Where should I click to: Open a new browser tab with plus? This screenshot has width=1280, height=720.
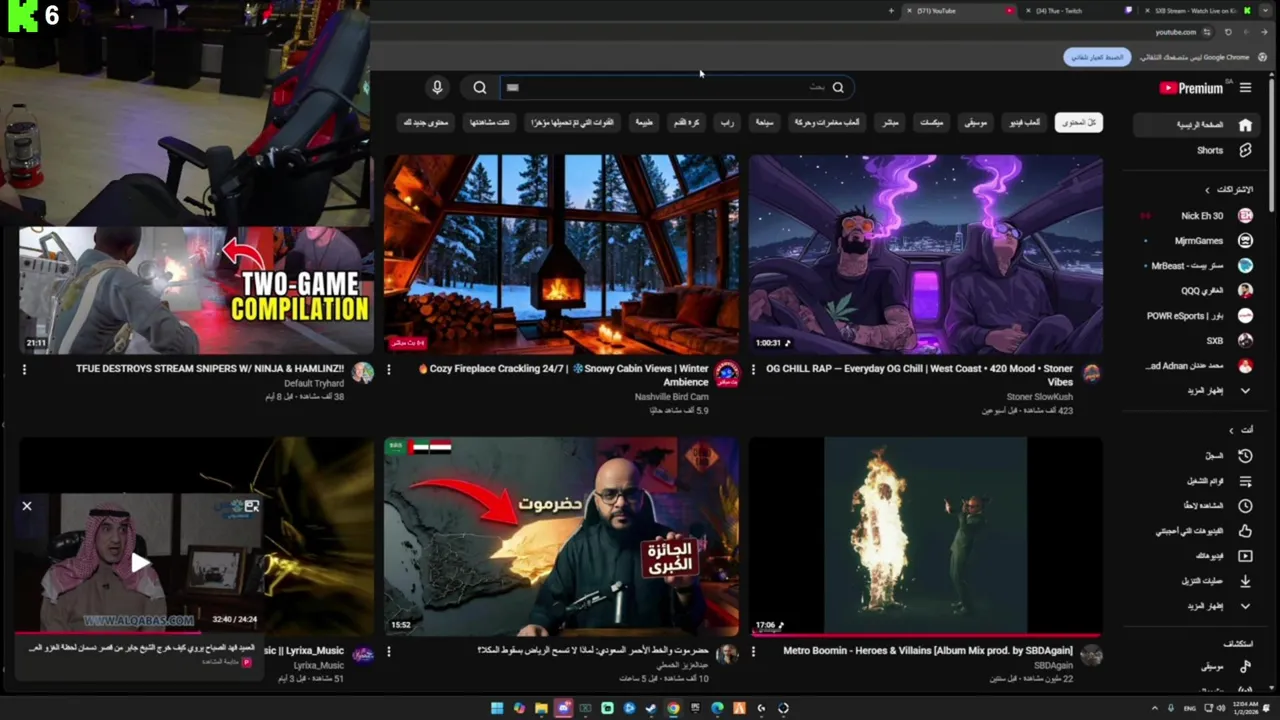point(891,11)
